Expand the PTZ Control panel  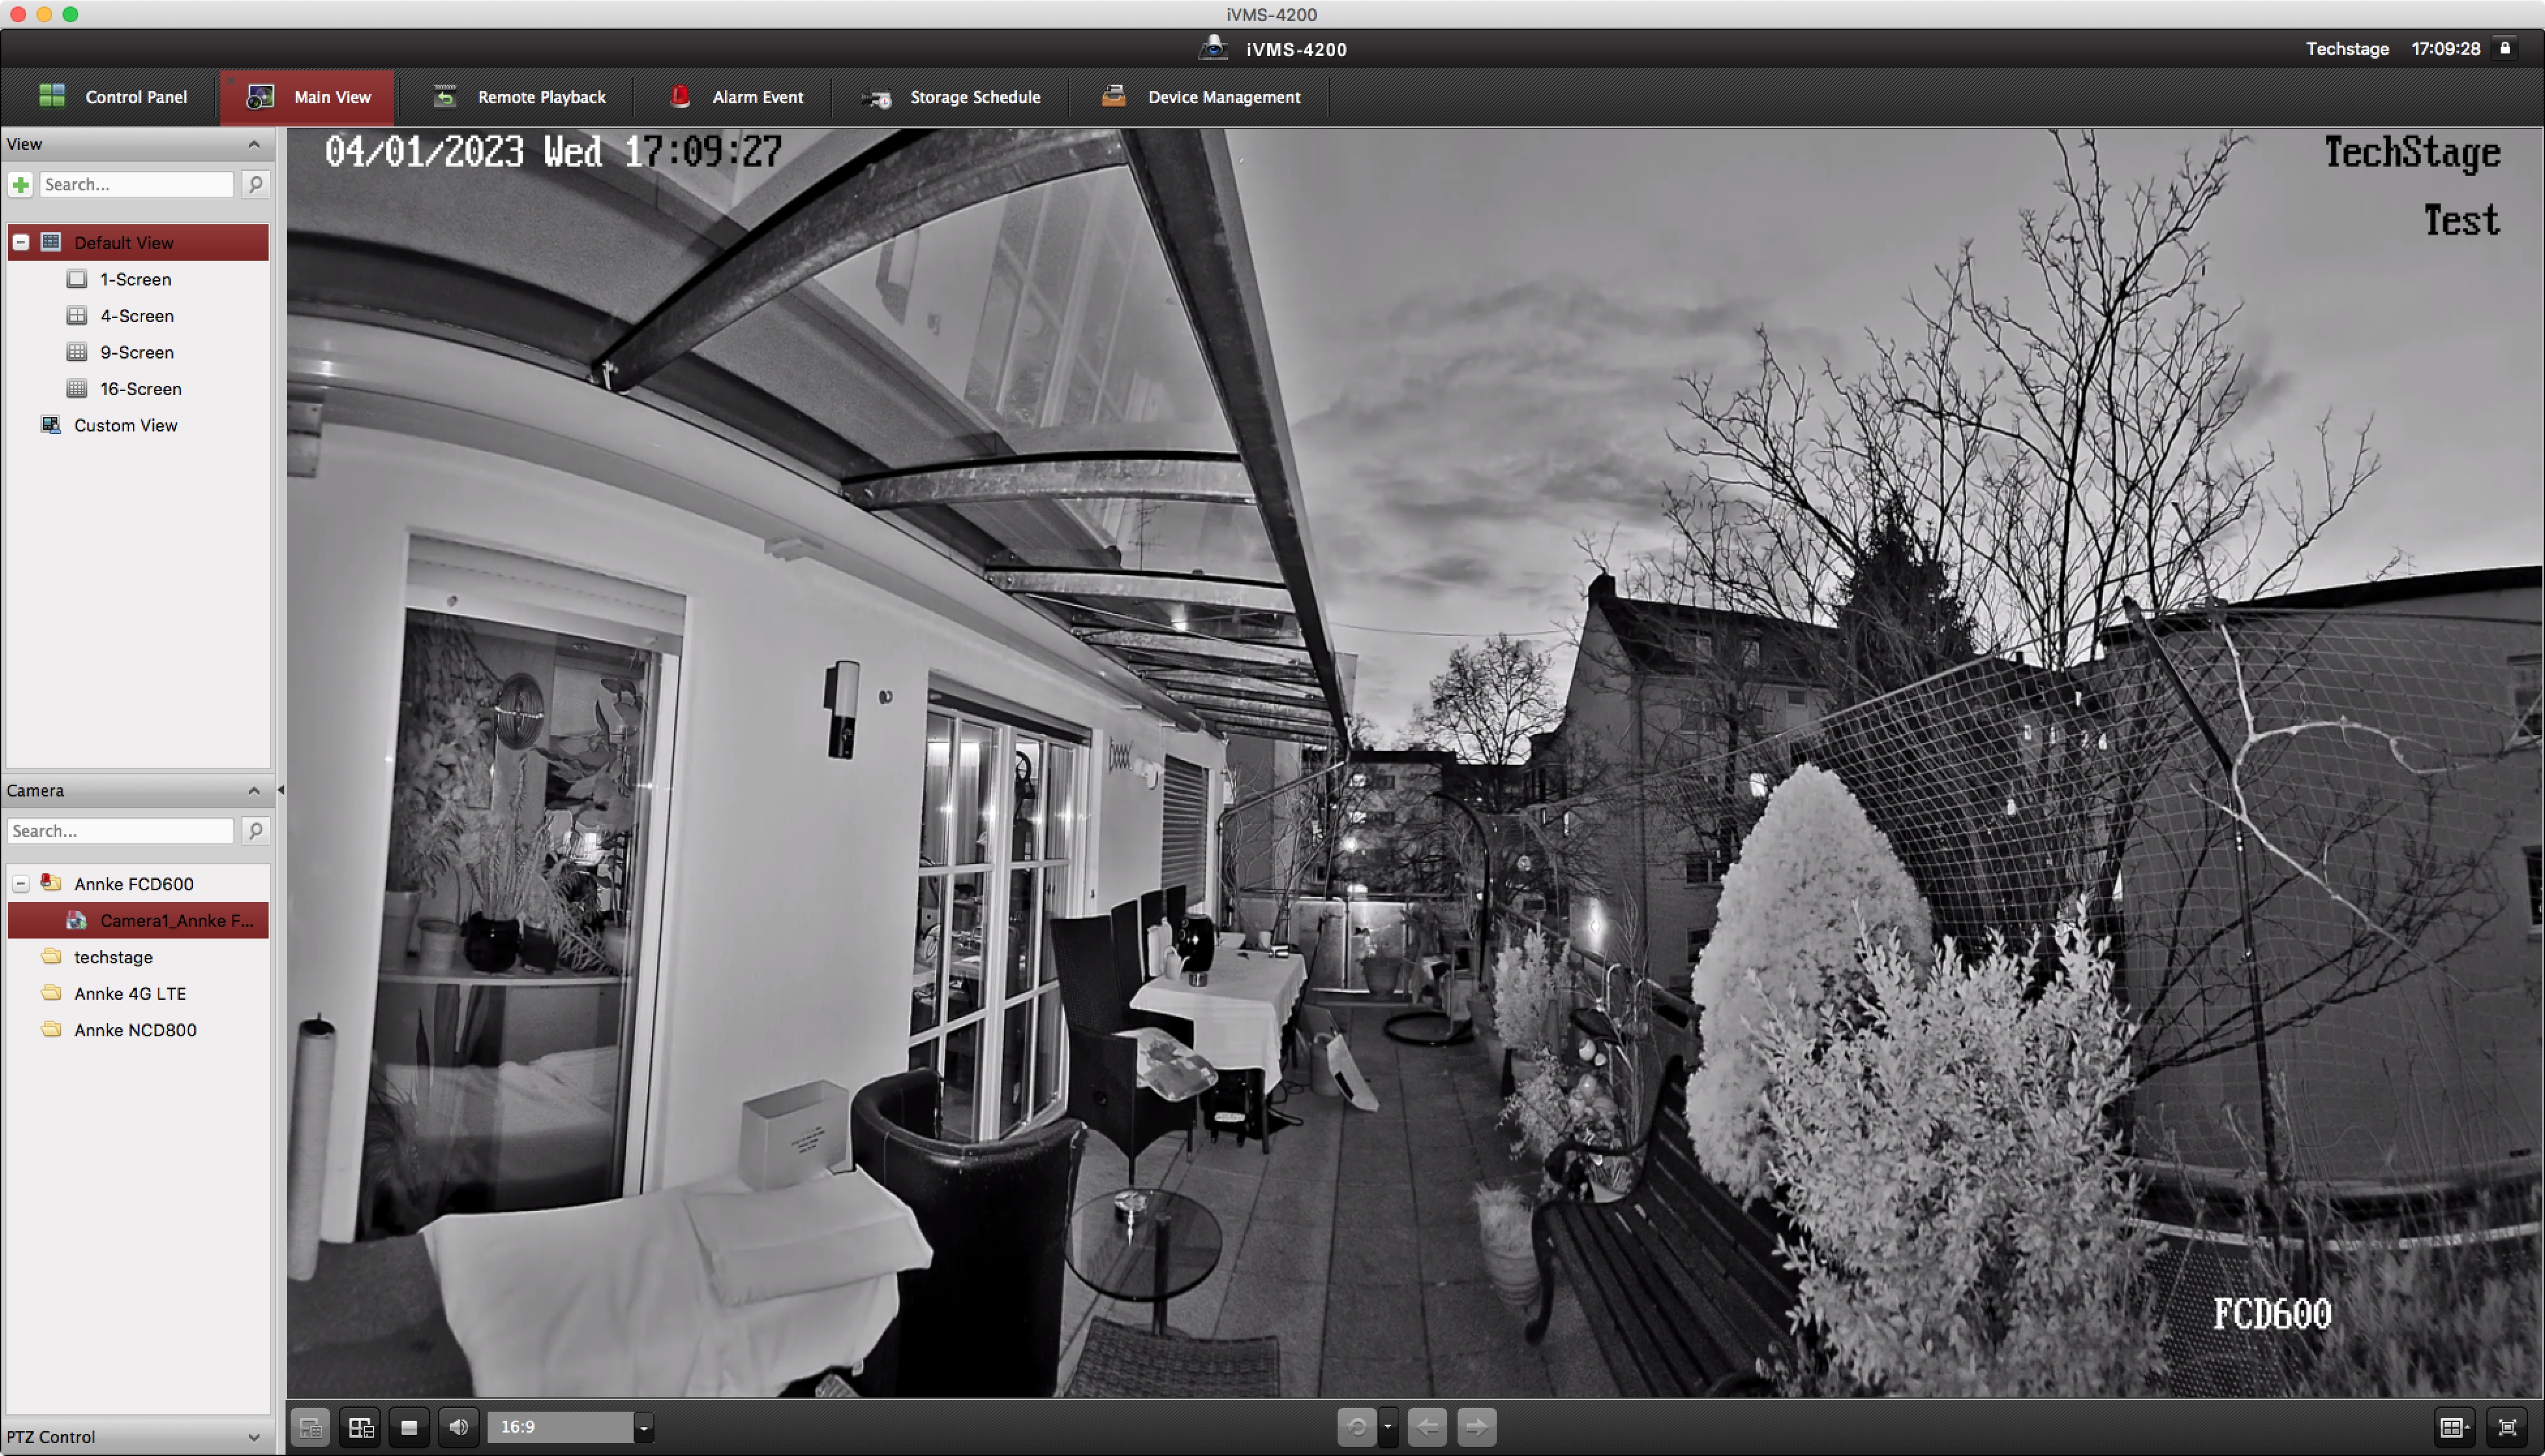click(x=253, y=1437)
